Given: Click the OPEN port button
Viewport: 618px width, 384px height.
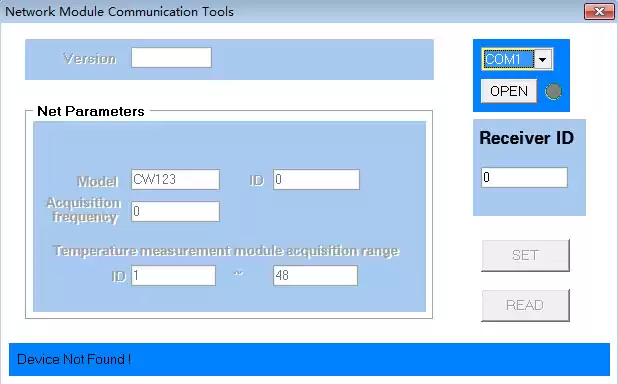Looking at the screenshot, I should pyautogui.click(x=509, y=91).
